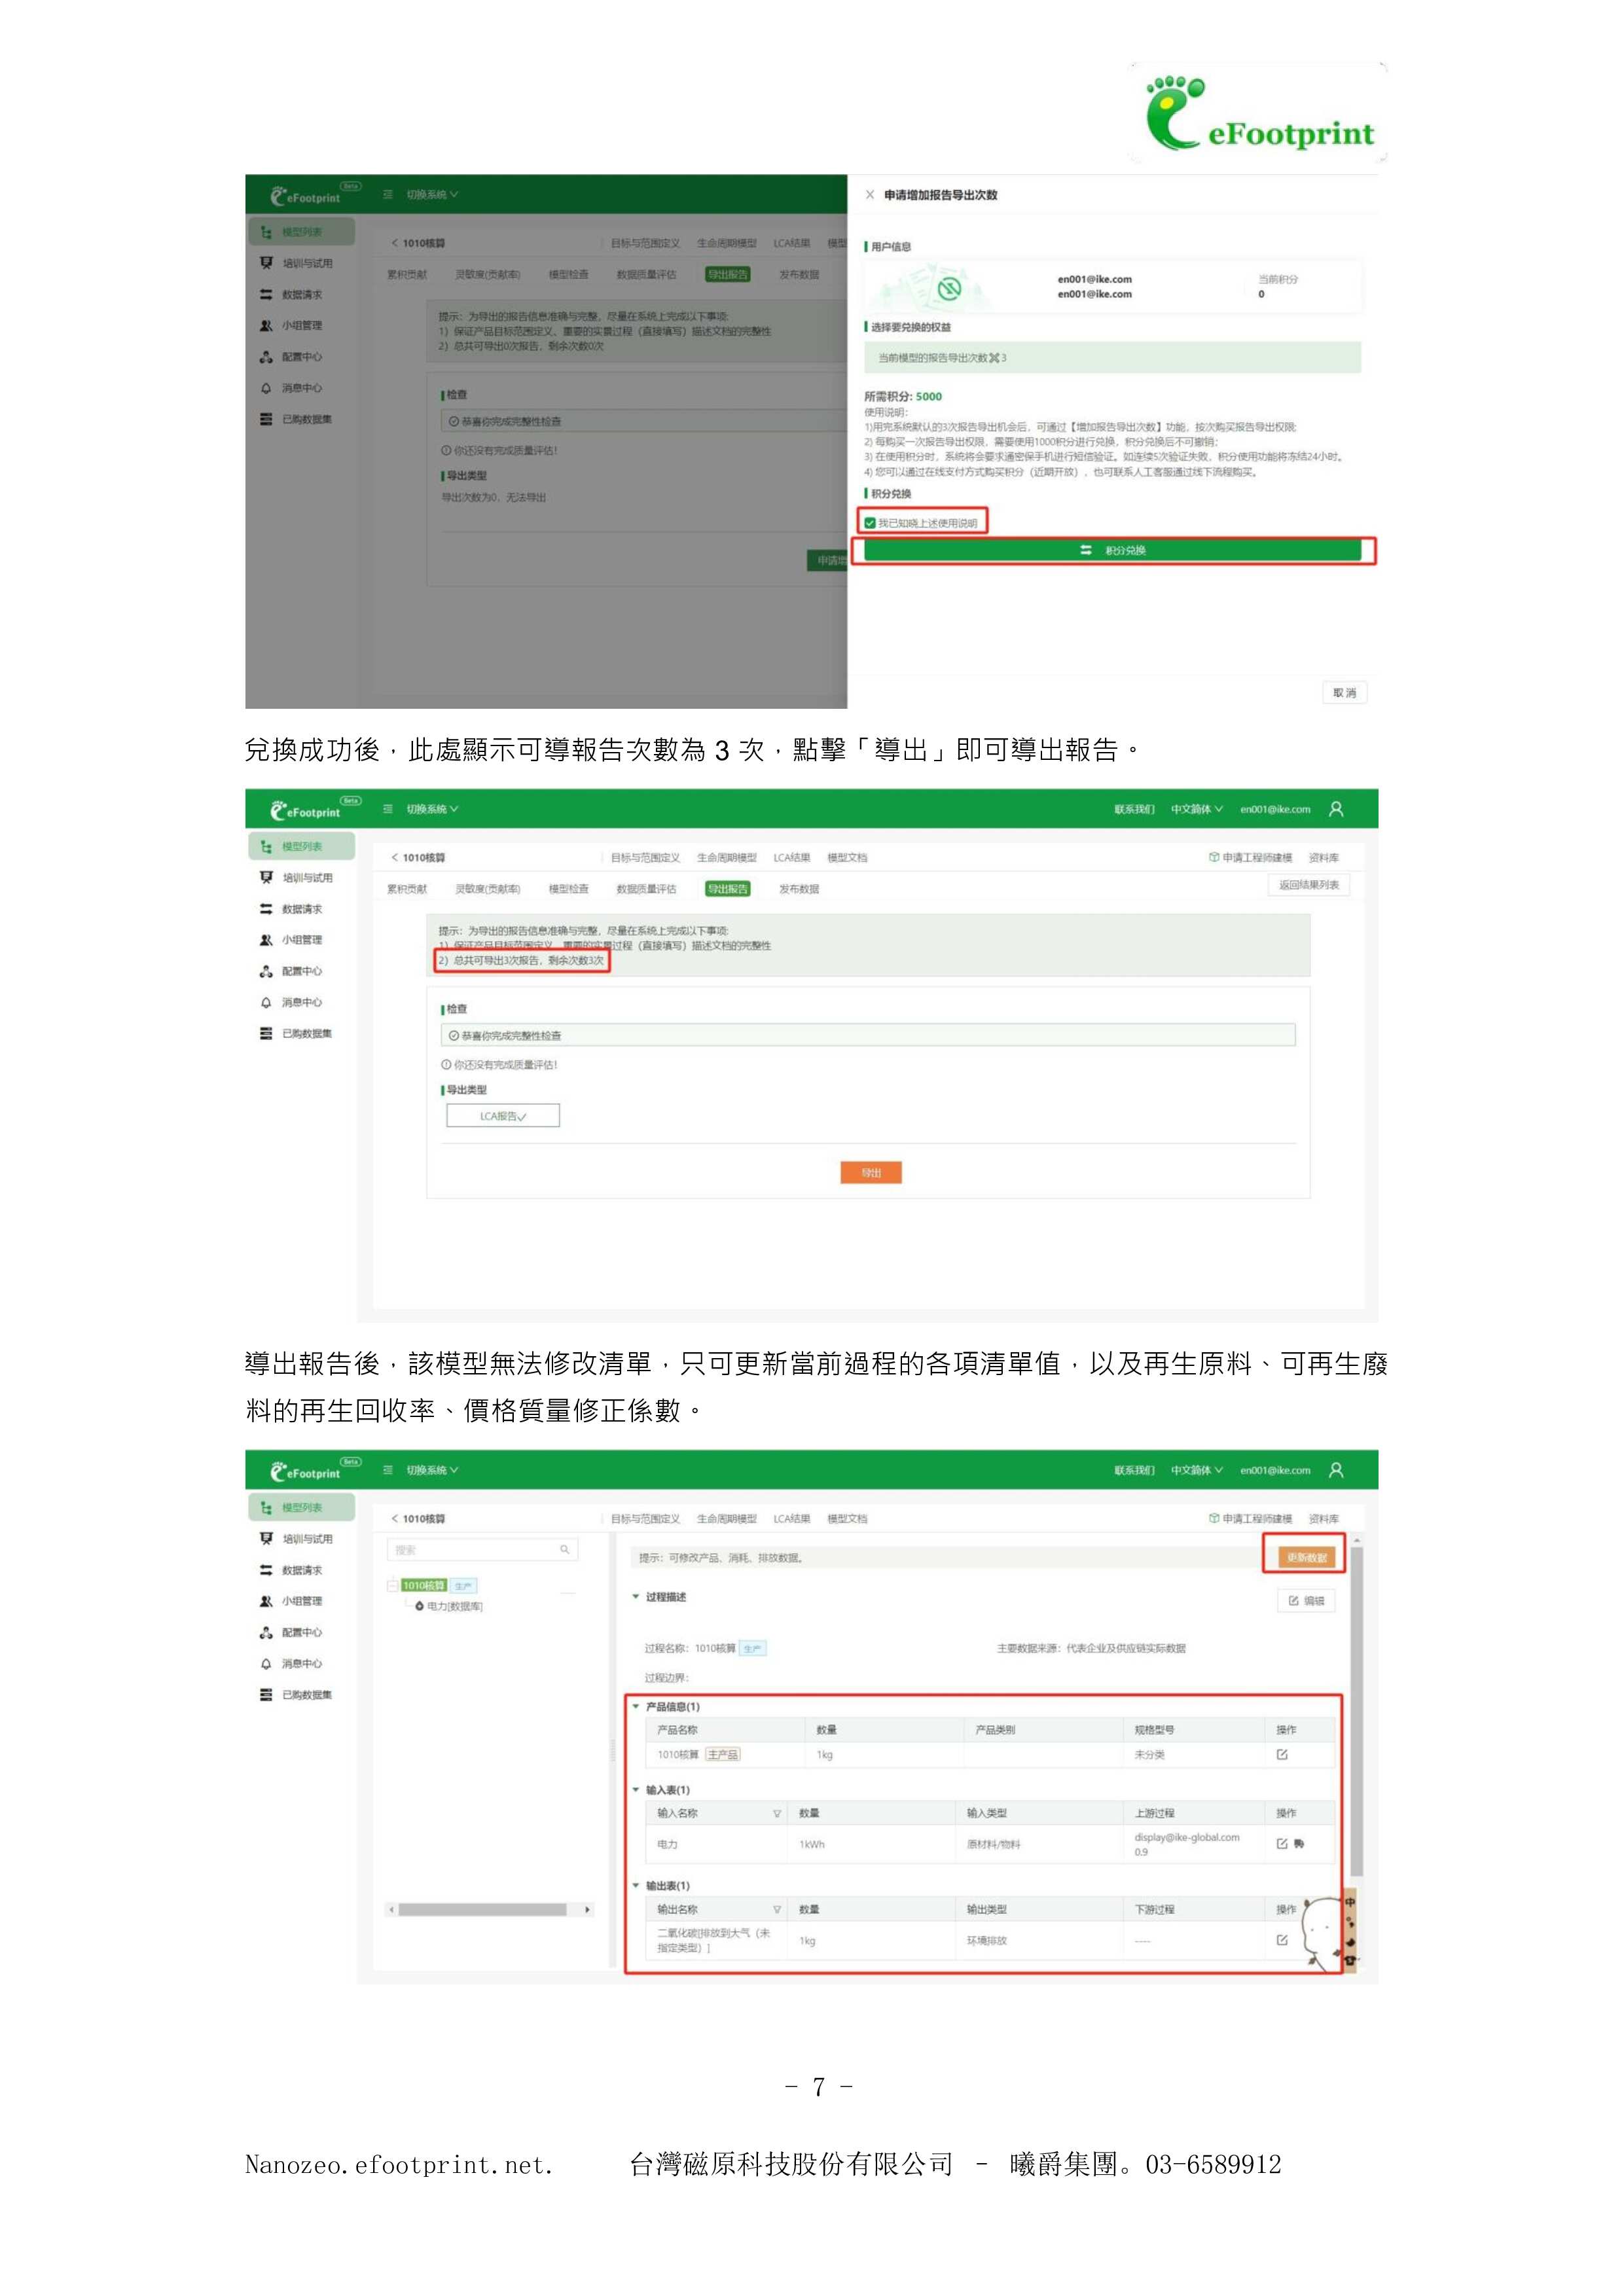Toggle 我已知晓上述使用说明 checkbox
The image size is (1624, 2296).
[870, 523]
